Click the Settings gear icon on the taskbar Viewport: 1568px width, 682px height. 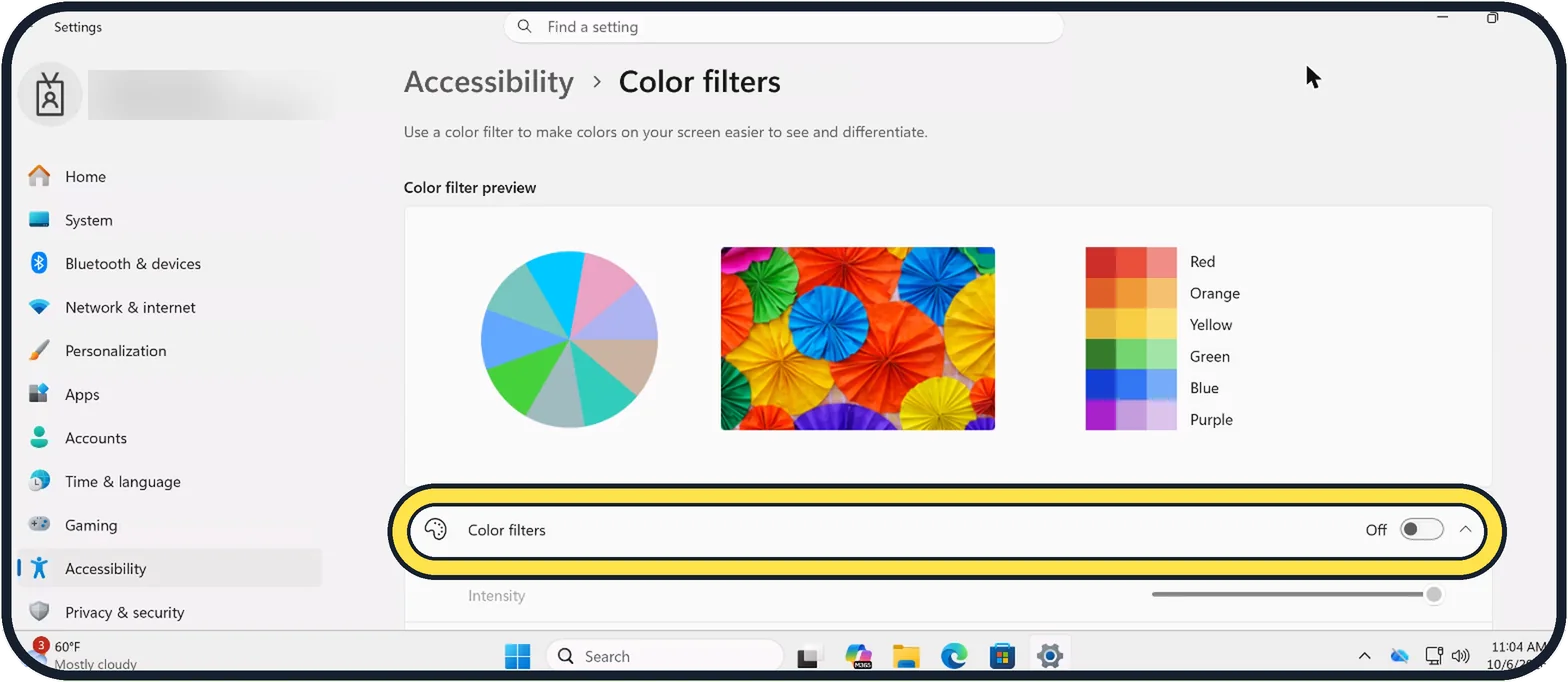pos(1049,656)
